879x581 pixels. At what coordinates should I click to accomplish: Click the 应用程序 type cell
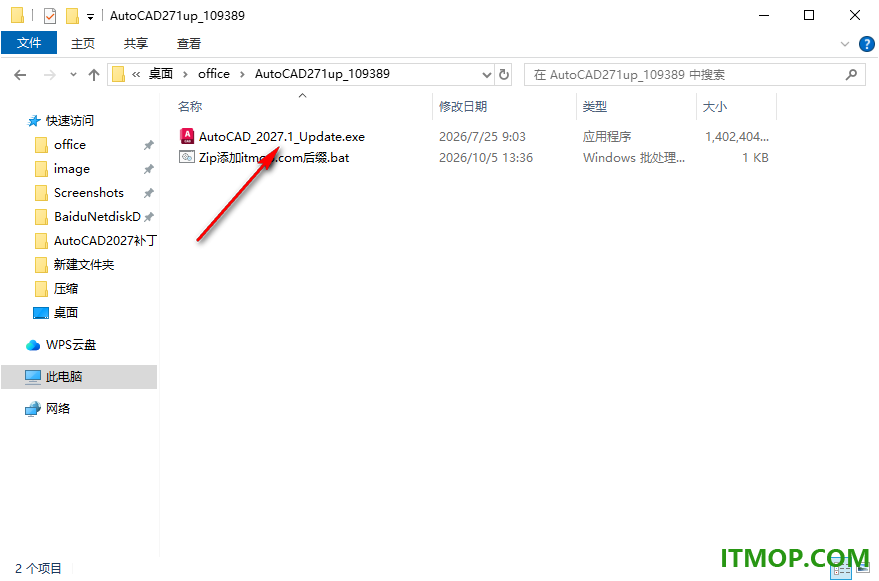[x=607, y=137]
